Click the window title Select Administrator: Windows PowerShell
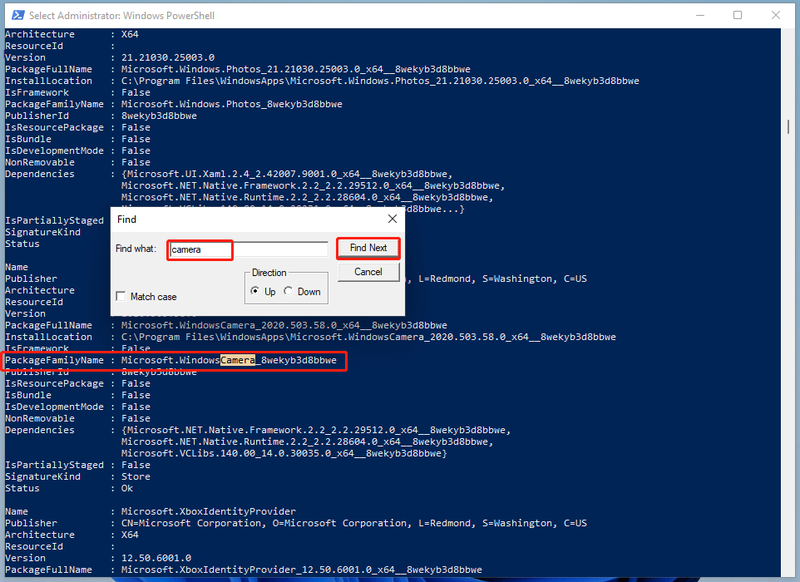This screenshot has width=800, height=582. (121, 15)
